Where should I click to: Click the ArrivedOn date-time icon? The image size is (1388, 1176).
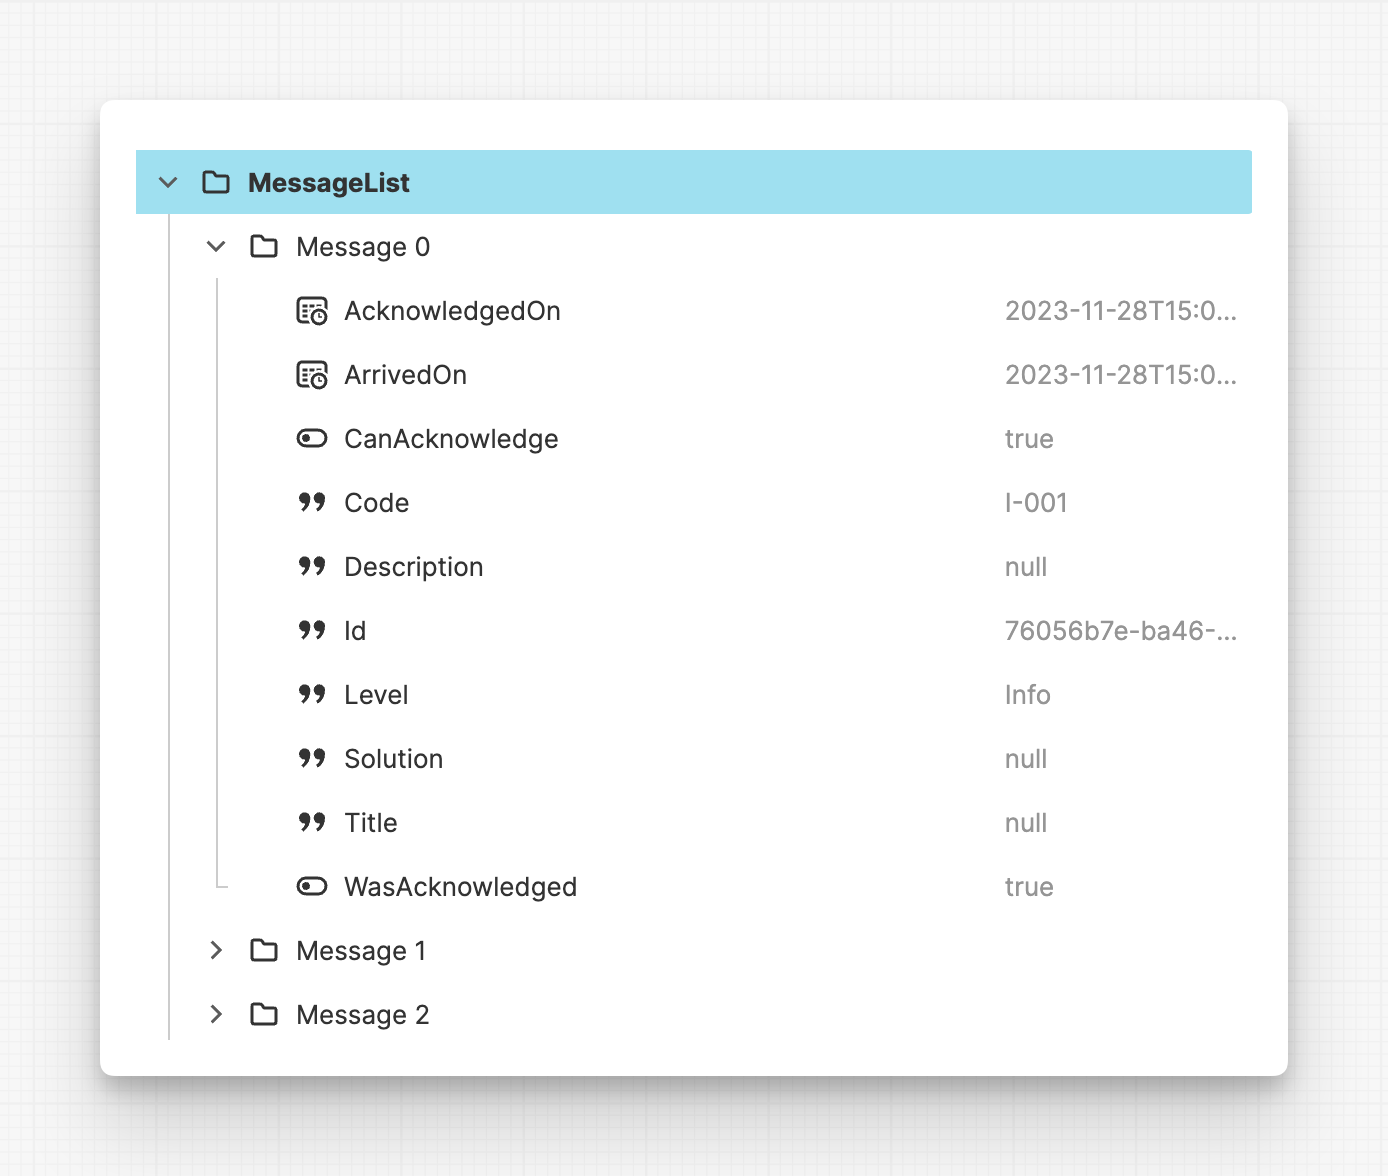[312, 375]
